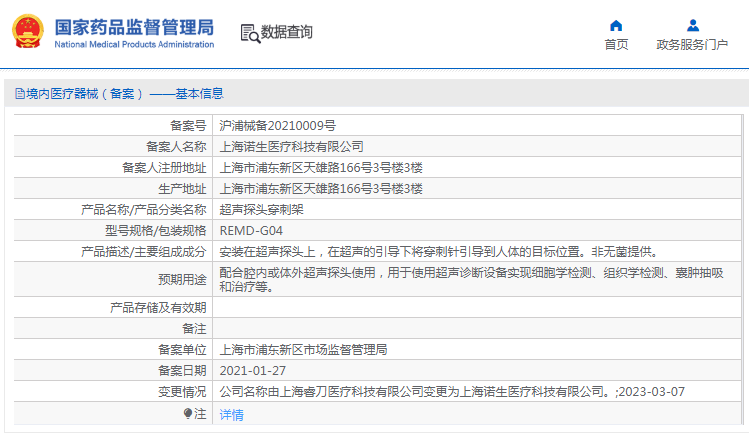This screenshot has height=435, width=749.
Task: Click the 预期用途 label
Action: click(182, 279)
